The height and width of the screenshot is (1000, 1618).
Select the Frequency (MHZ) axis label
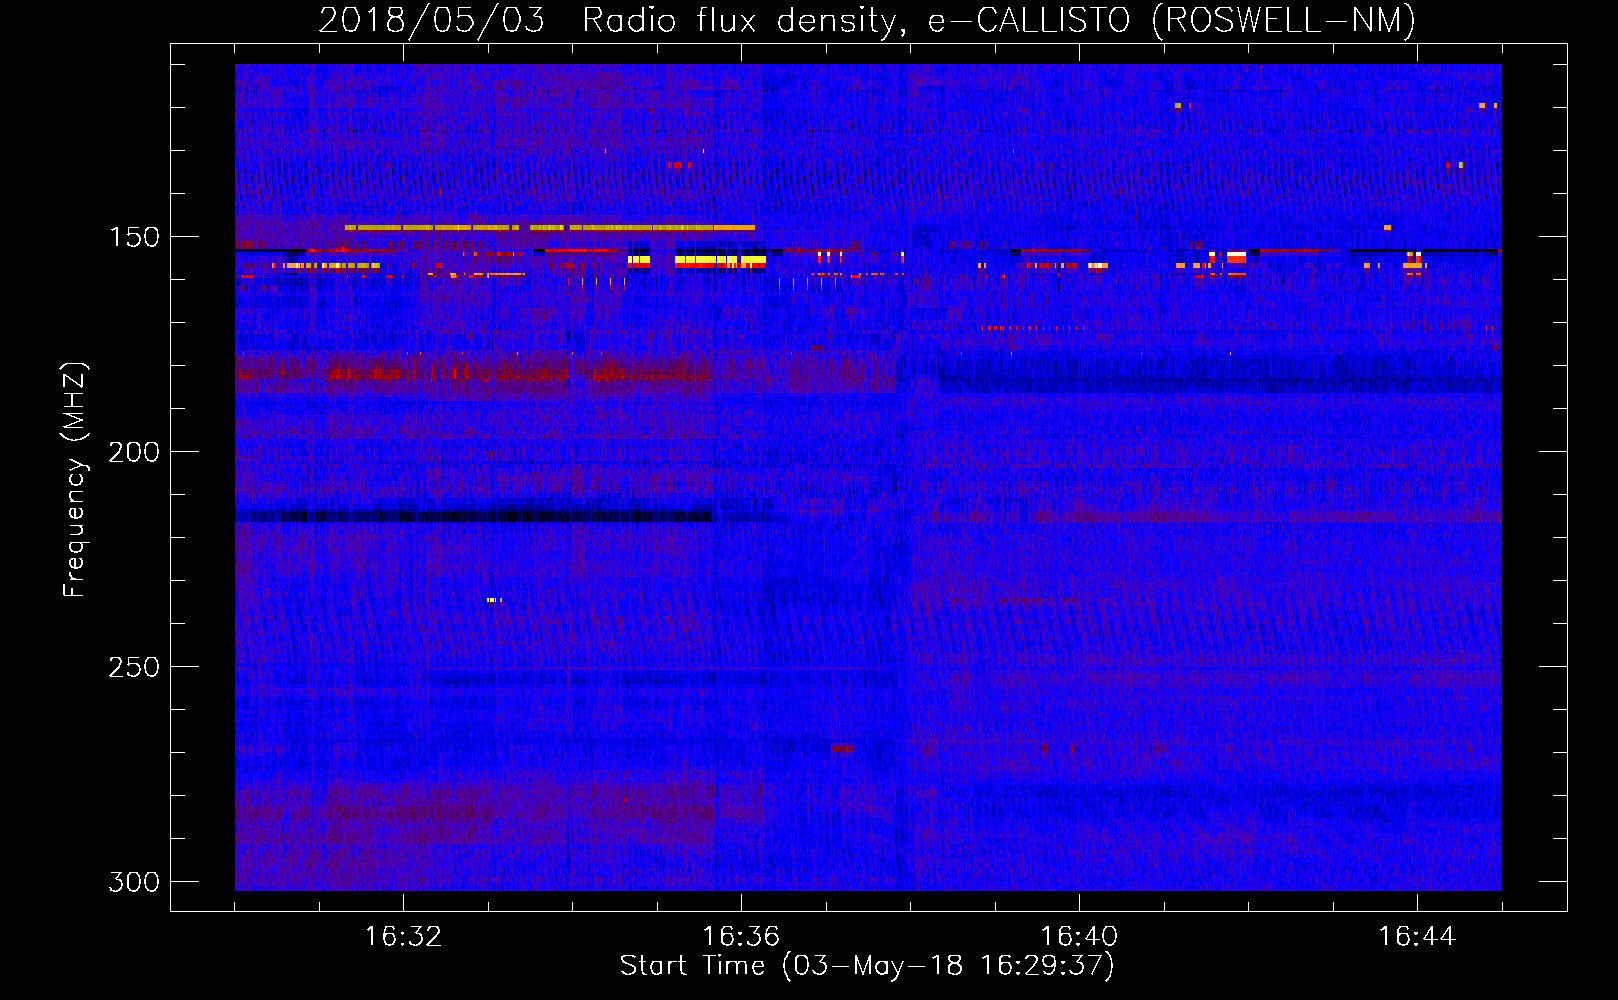tap(74, 479)
